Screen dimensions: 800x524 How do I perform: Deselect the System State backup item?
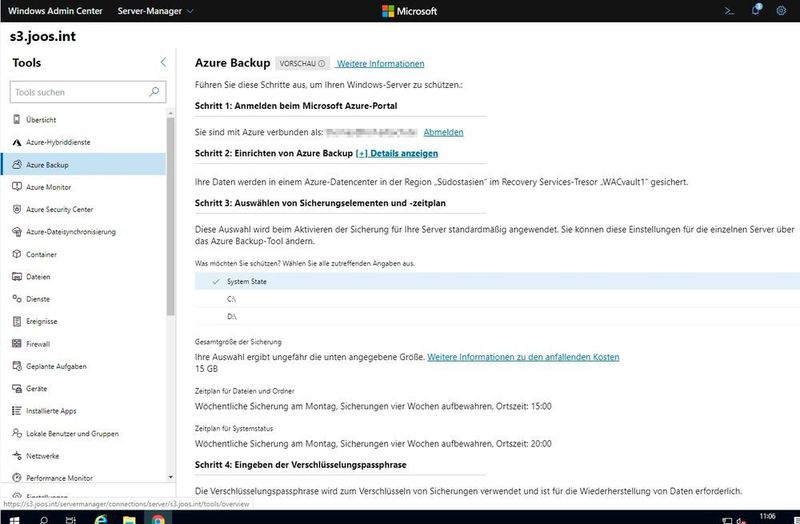coord(497,282)
